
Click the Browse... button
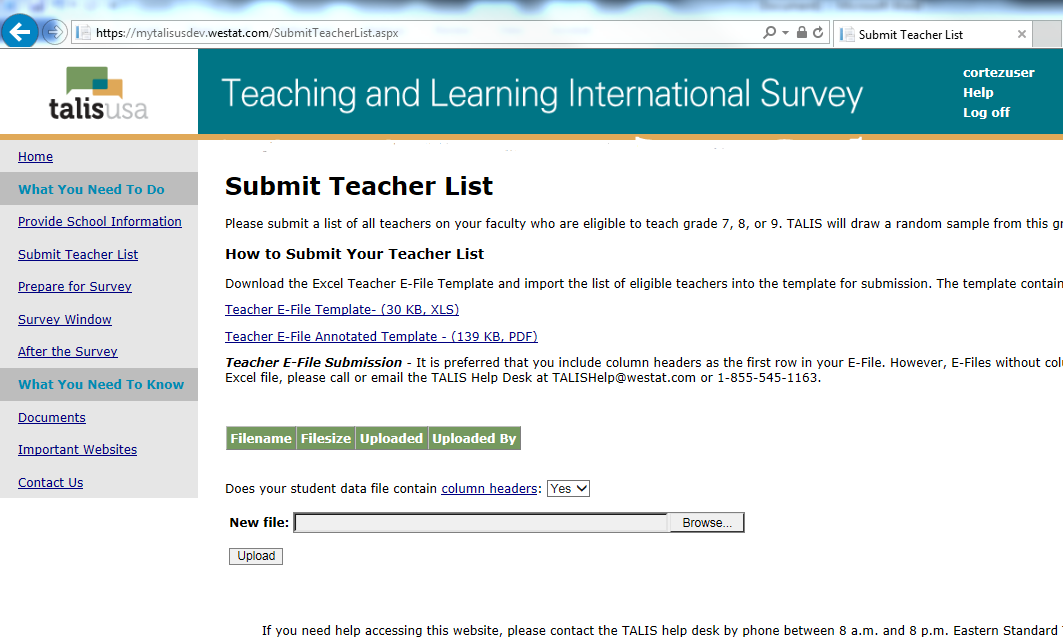click(x=706, y=523)
